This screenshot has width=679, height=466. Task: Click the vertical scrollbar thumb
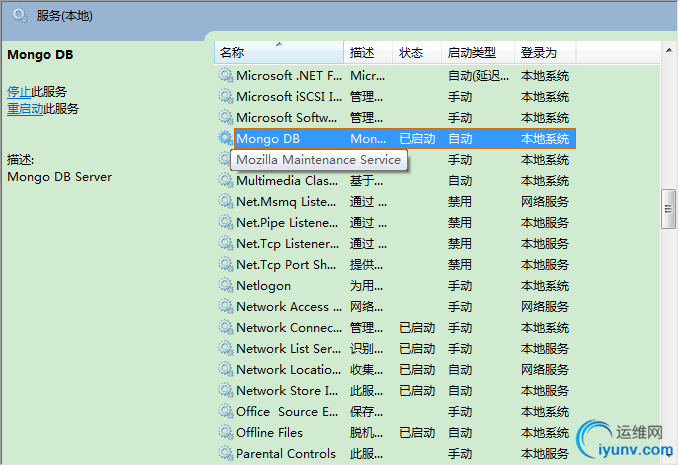[669, 209]
